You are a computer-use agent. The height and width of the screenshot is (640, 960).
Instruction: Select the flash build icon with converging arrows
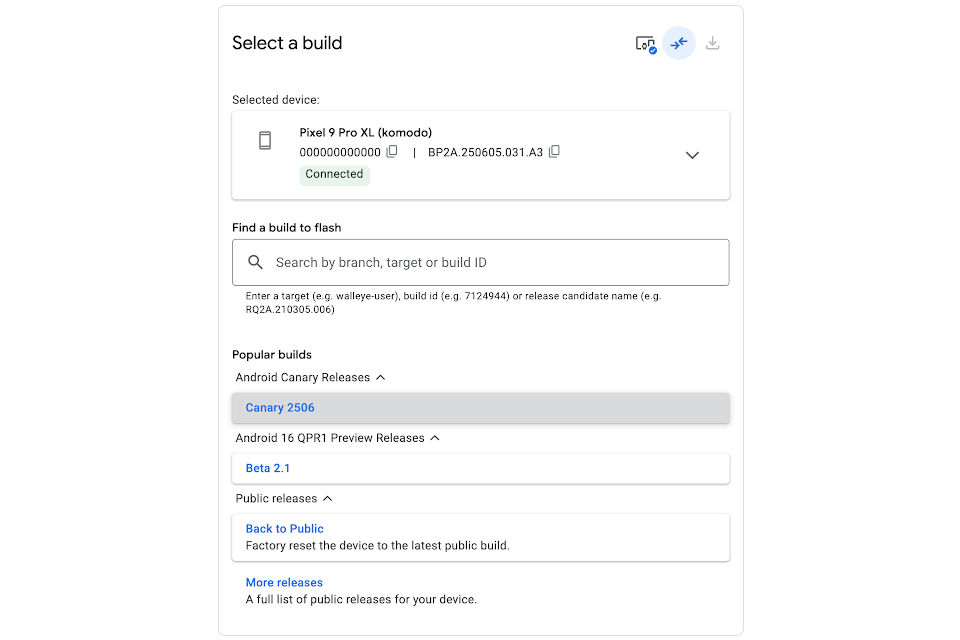pyautogui.click(x=679, y=43)
